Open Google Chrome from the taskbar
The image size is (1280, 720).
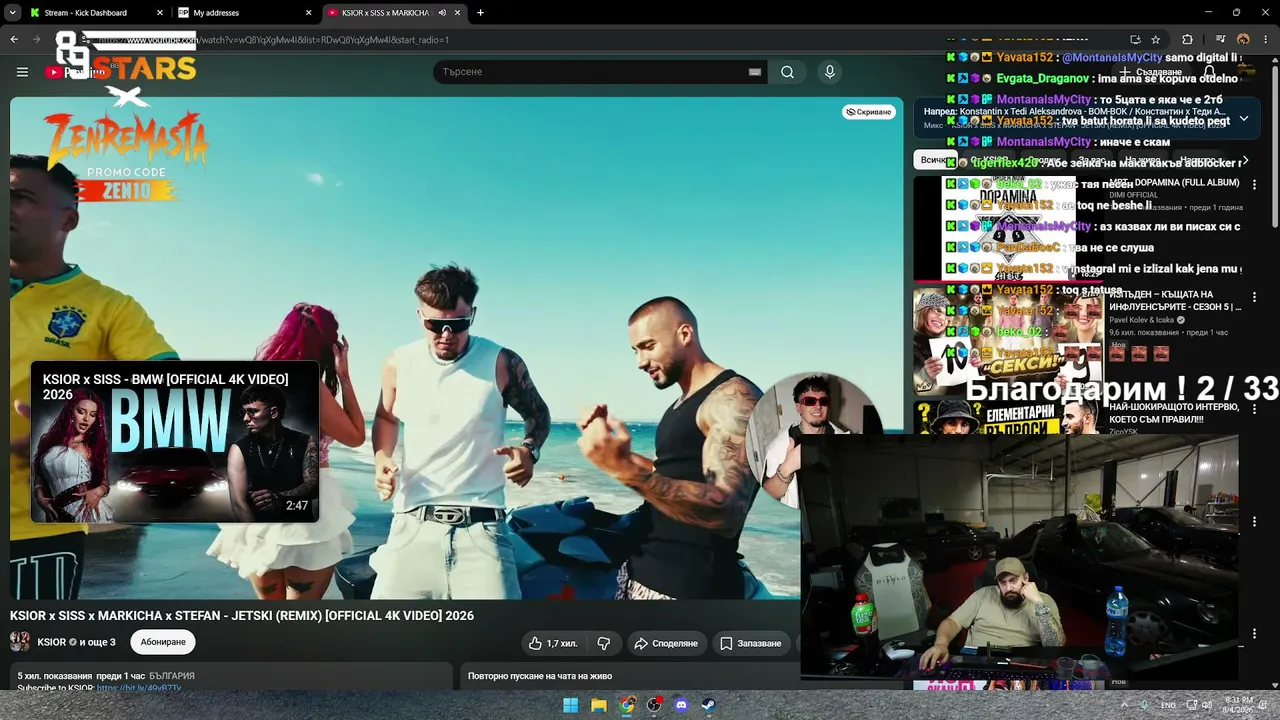[627, 705]
